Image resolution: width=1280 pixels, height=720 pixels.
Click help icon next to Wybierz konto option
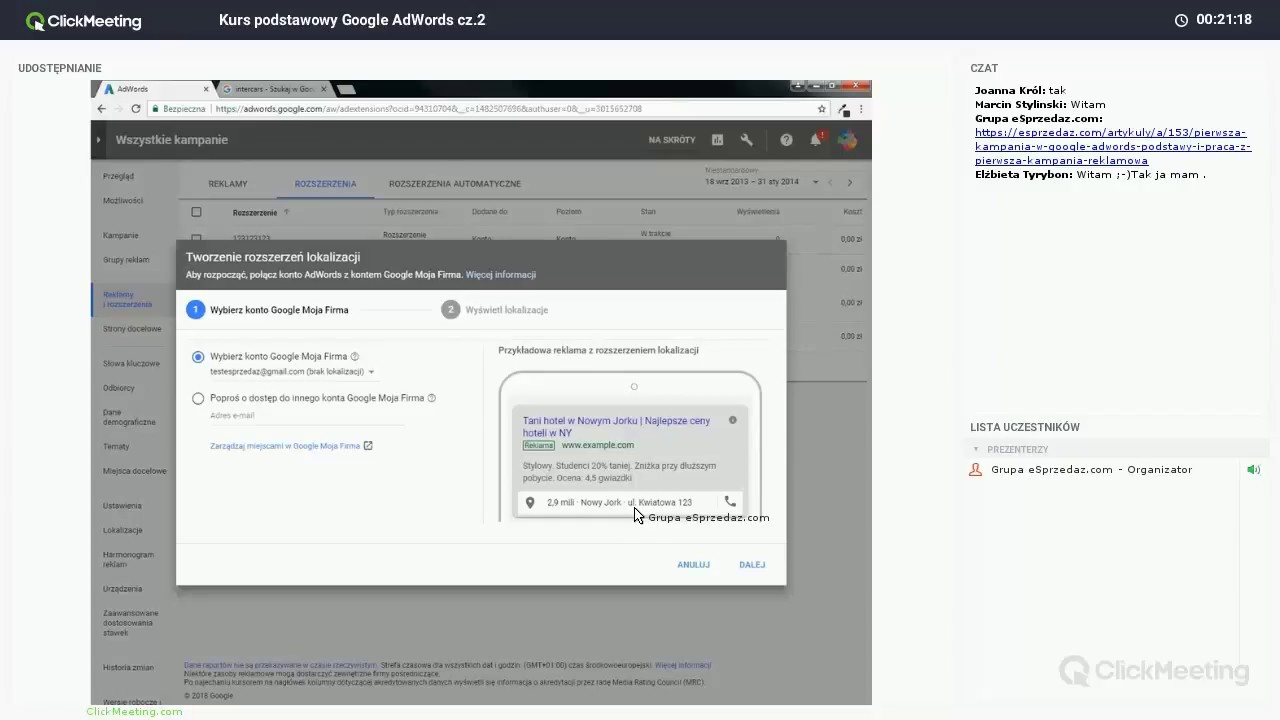355,356
